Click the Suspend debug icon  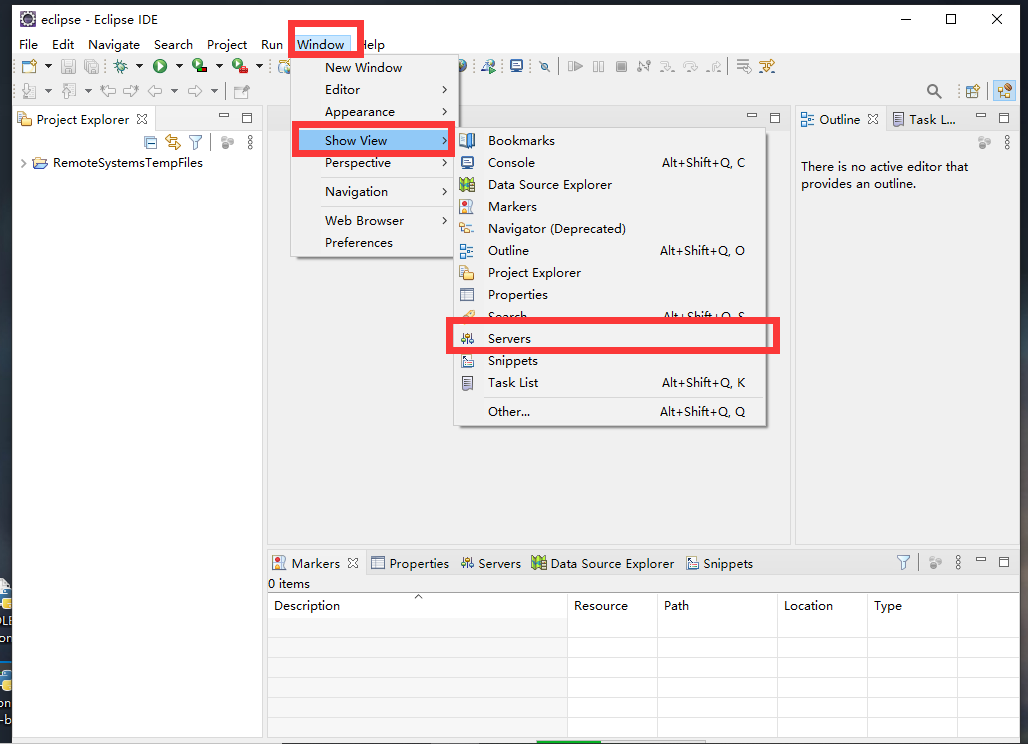[599, 66]
